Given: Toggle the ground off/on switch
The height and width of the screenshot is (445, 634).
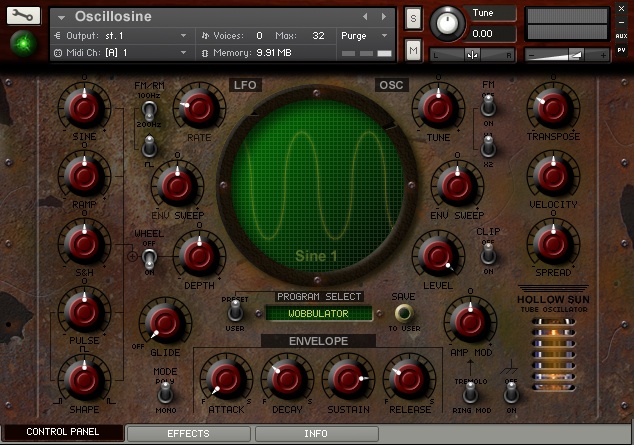Looking at the screenshot, I should pyautogui.click(x=511, y=392).
